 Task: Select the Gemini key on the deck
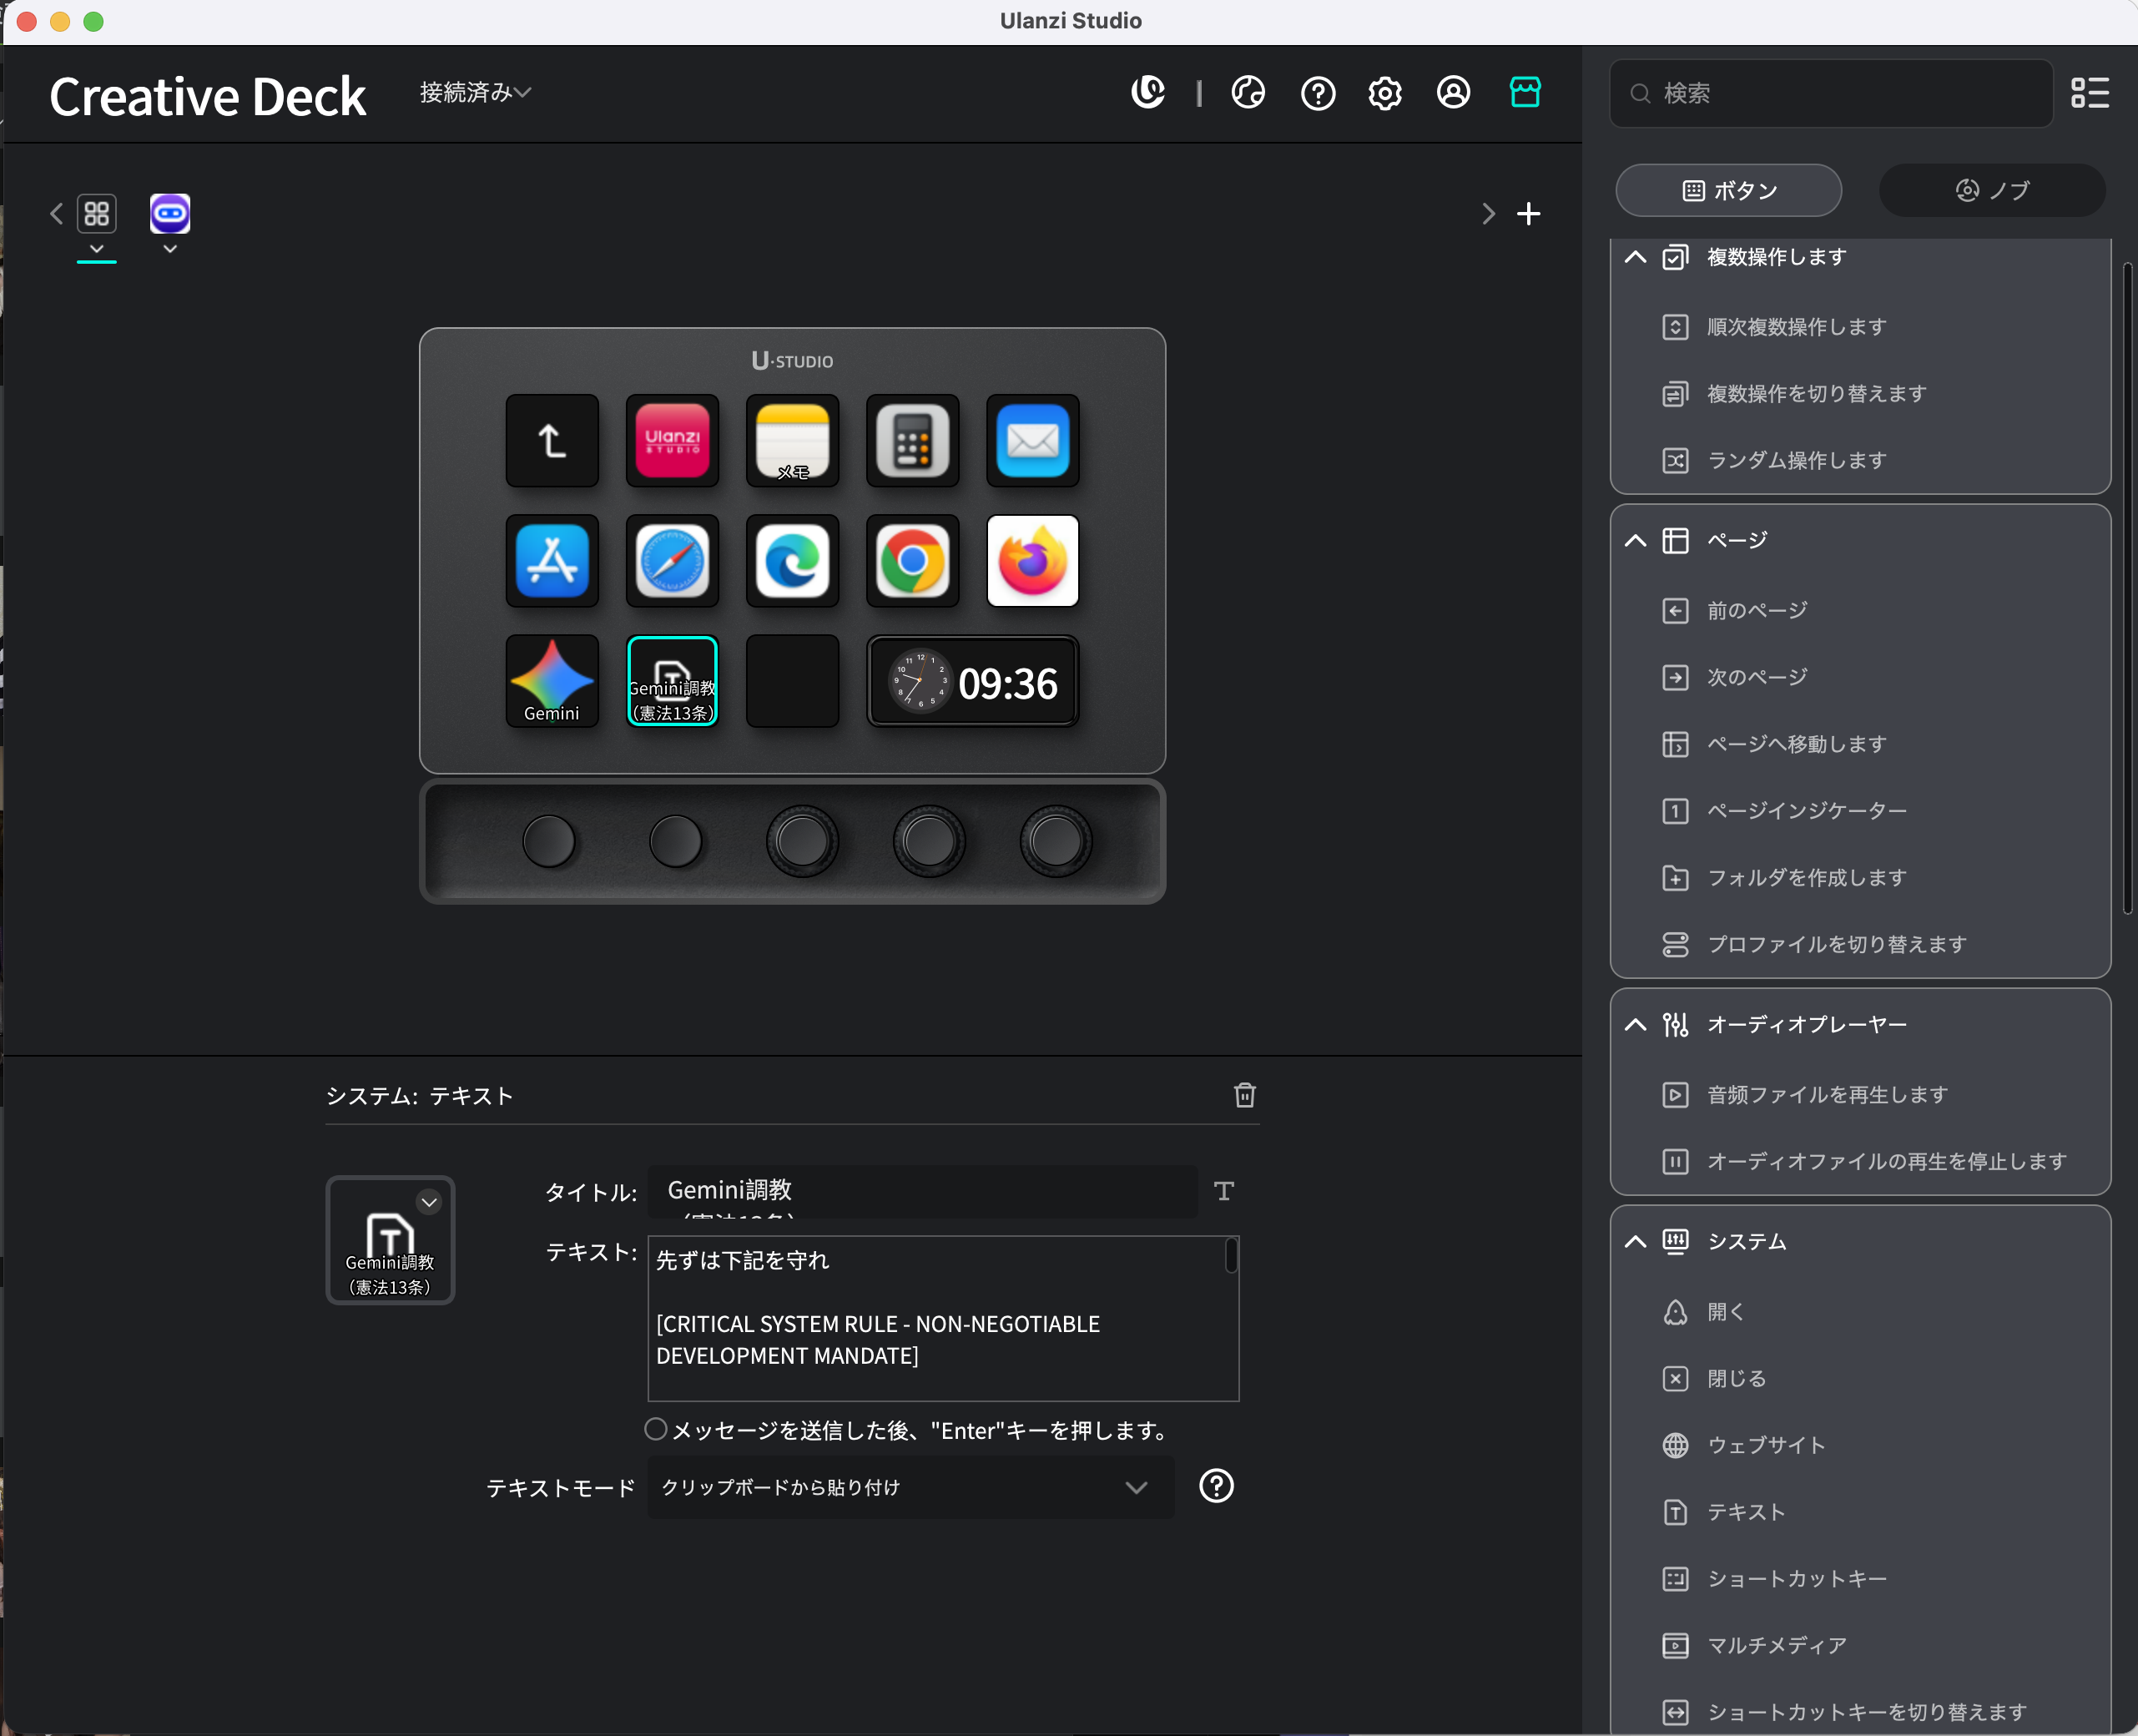pos(552,681)
